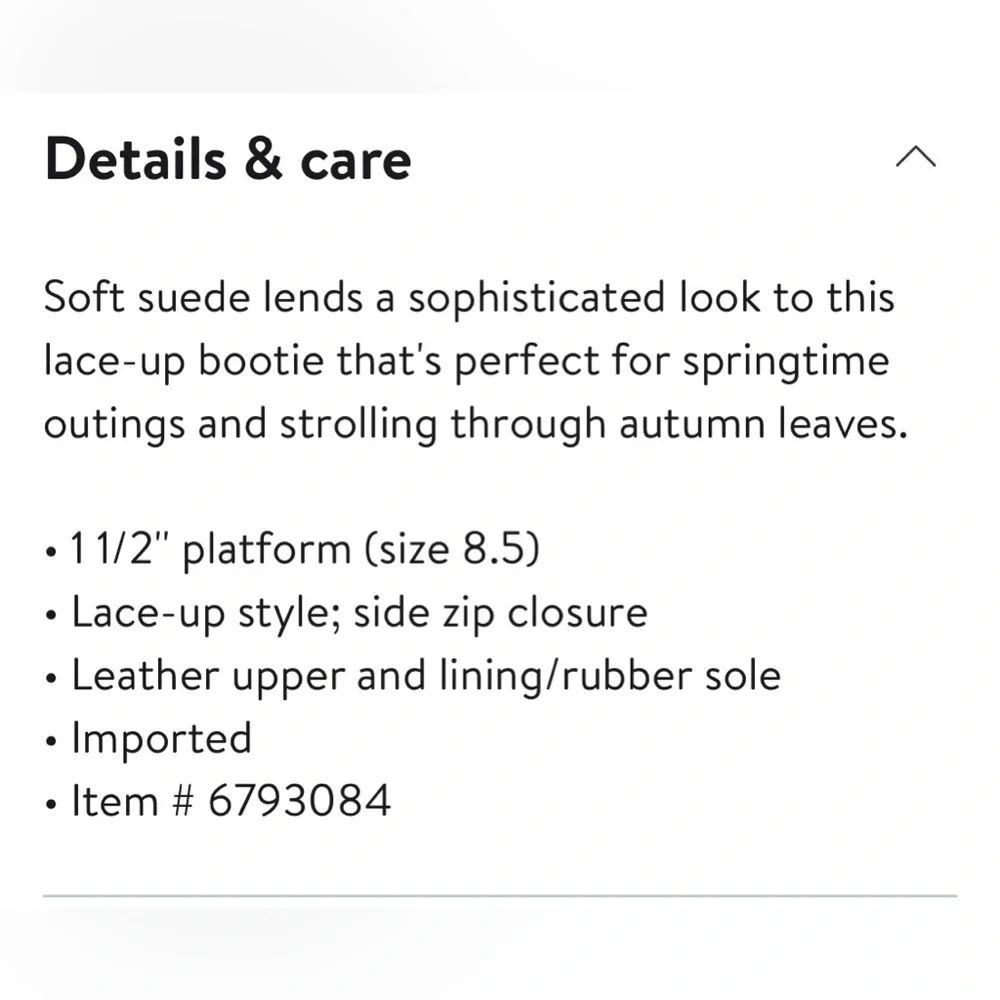1000x1000 pixels.
Task: Click "autumn leaves" in the description
Action: 762,424
